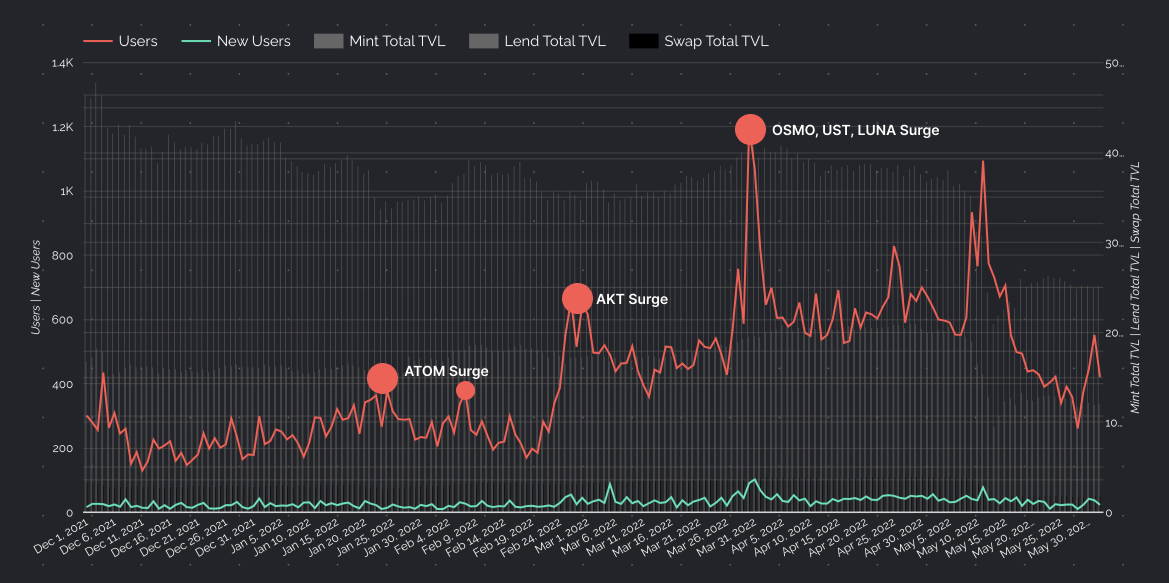Image resolution: width=1169 pixels, height=583 pixels.
Task: Click the Users | New Users axis title
Action: [36, 287]
